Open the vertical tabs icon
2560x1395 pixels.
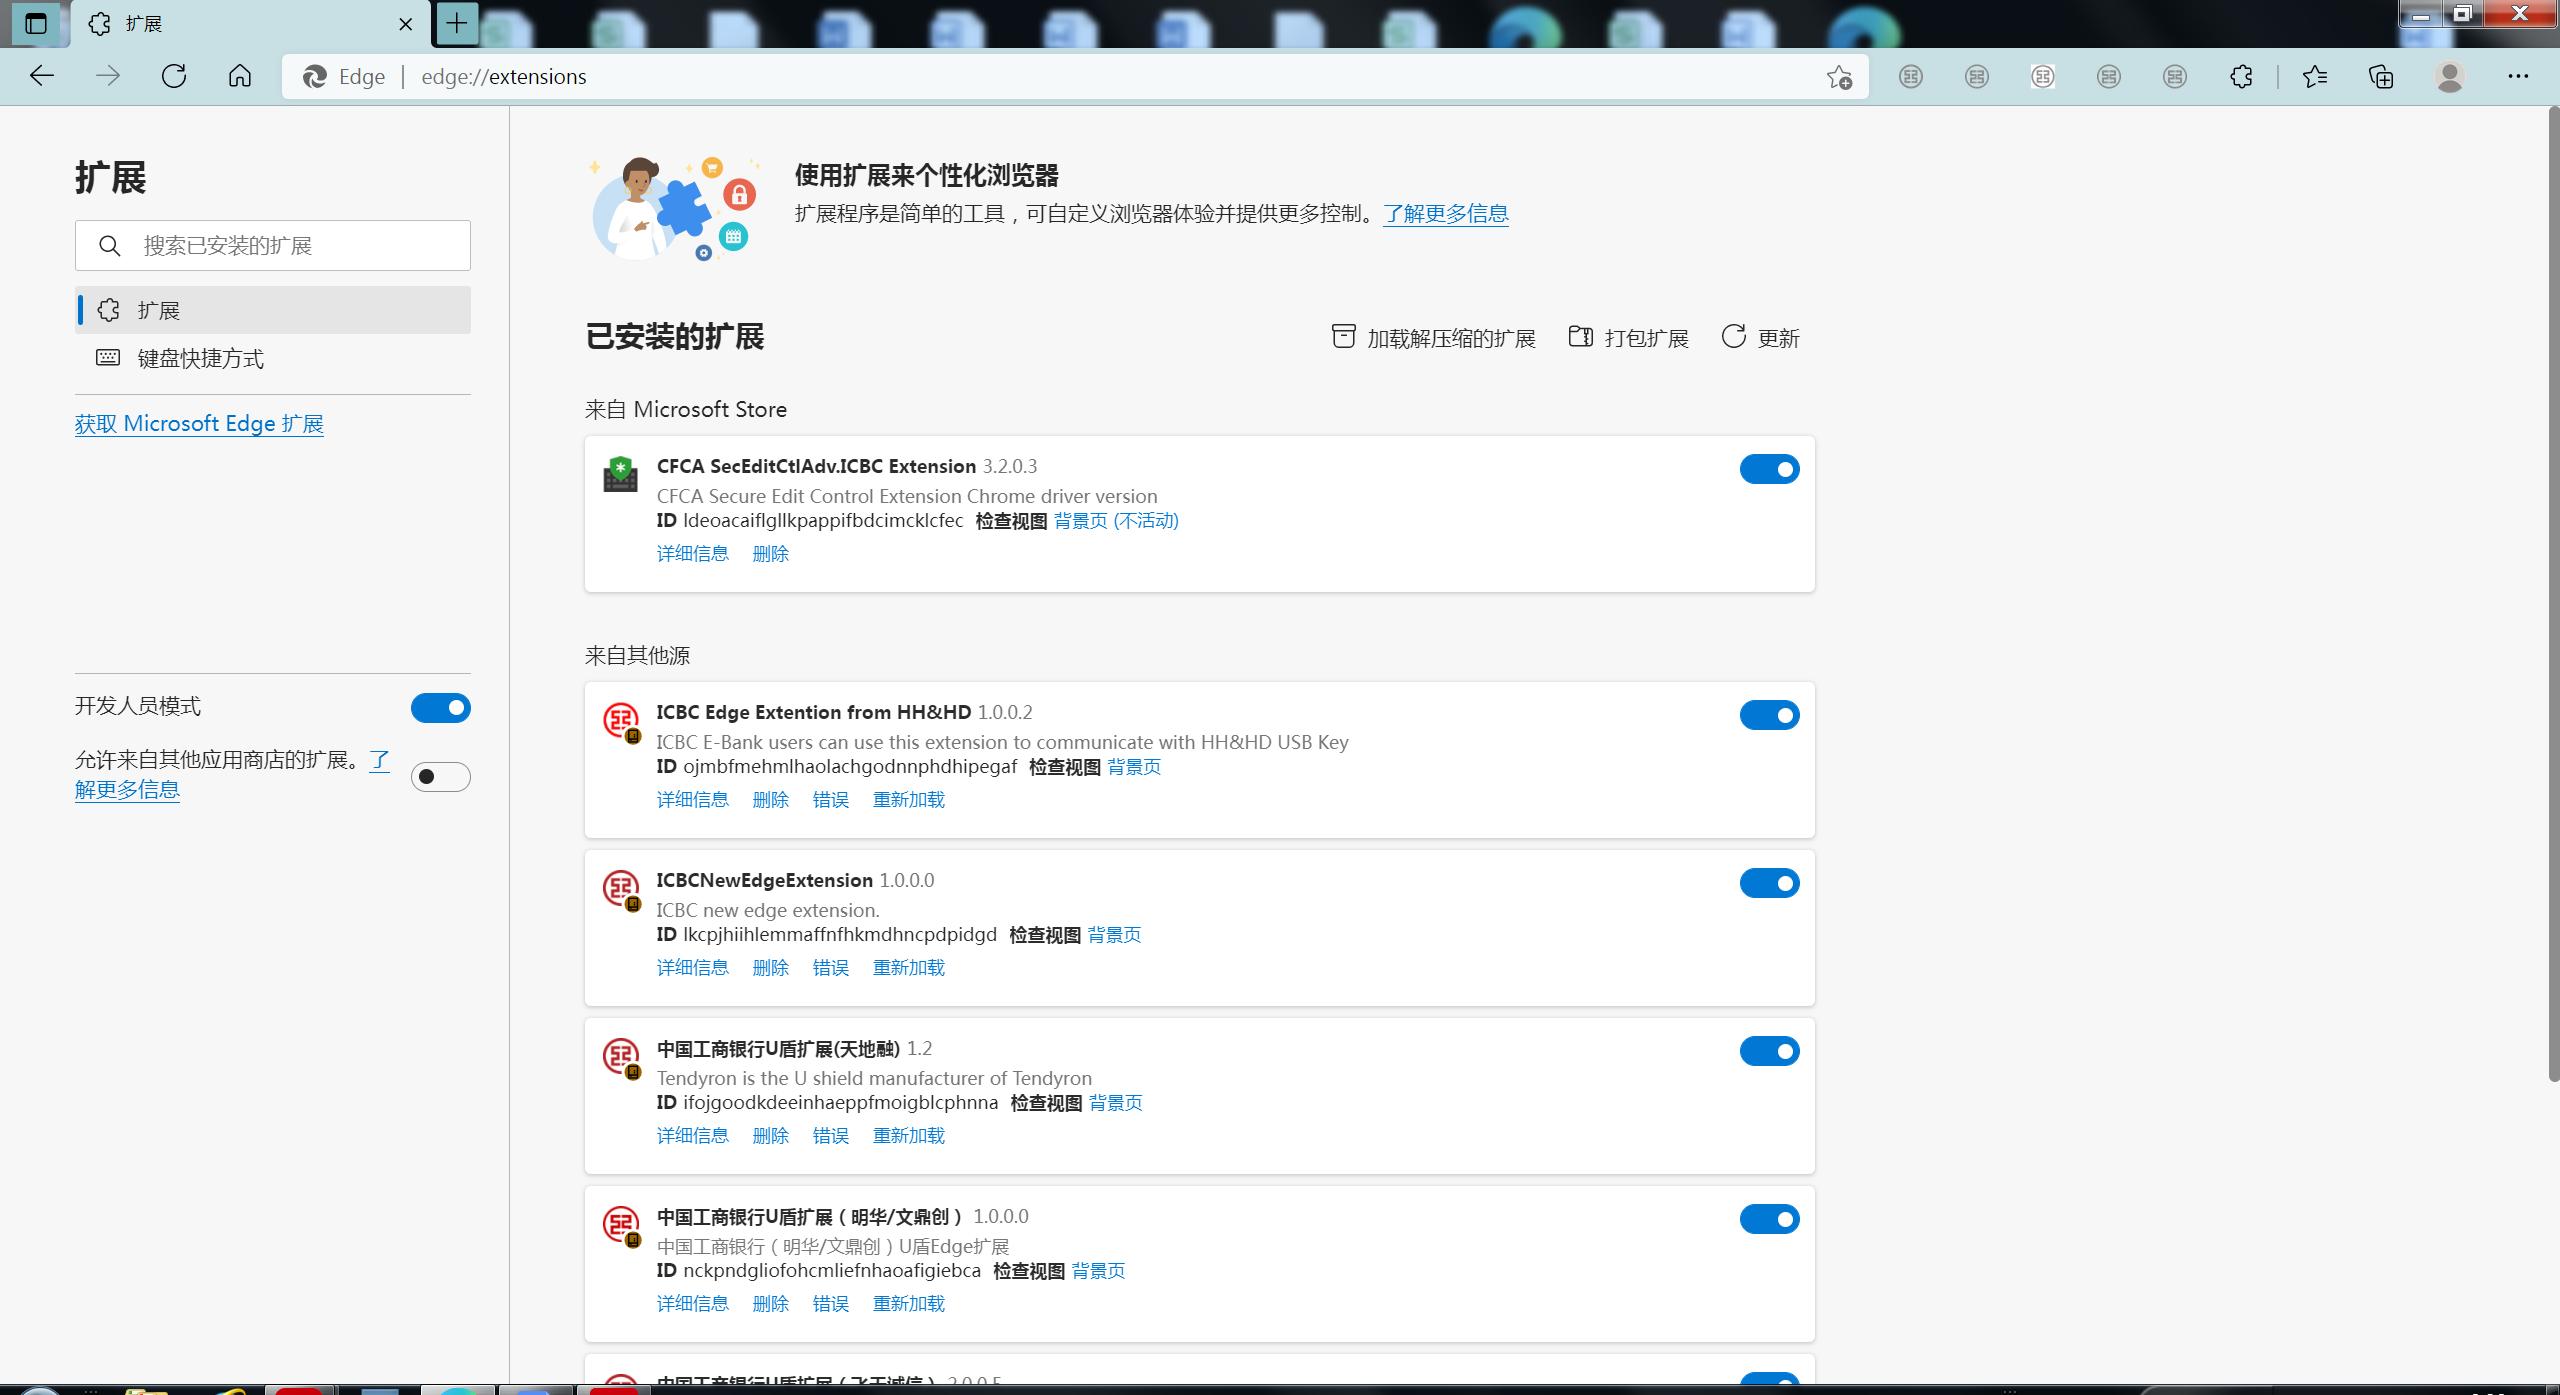coord(36,23)
